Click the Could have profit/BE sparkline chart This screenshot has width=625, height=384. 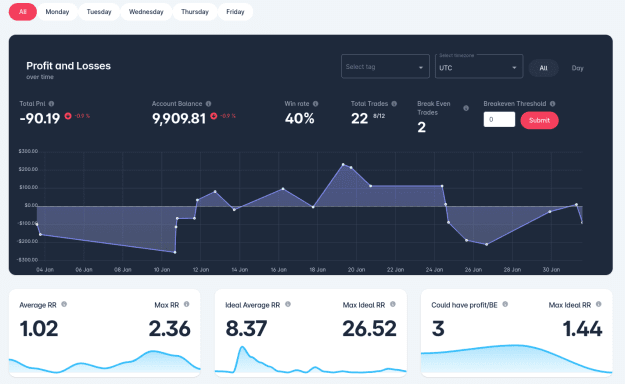[x=517, y=359]
